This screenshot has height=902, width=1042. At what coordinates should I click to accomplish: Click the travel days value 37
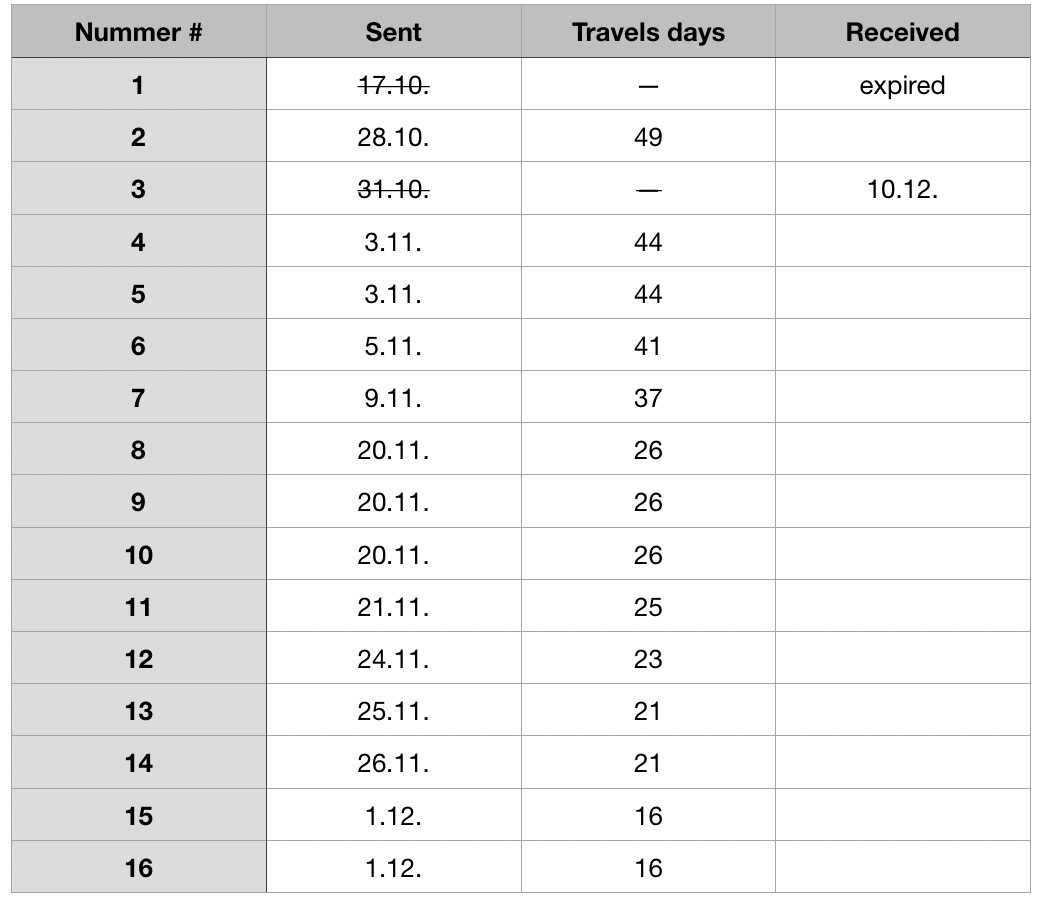pos(648,398)
